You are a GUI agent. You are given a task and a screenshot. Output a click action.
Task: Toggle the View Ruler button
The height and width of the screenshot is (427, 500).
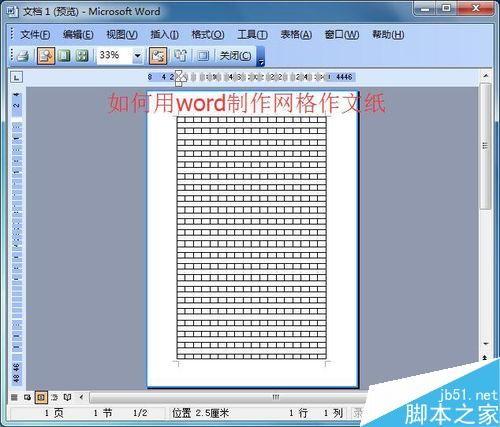158,56
